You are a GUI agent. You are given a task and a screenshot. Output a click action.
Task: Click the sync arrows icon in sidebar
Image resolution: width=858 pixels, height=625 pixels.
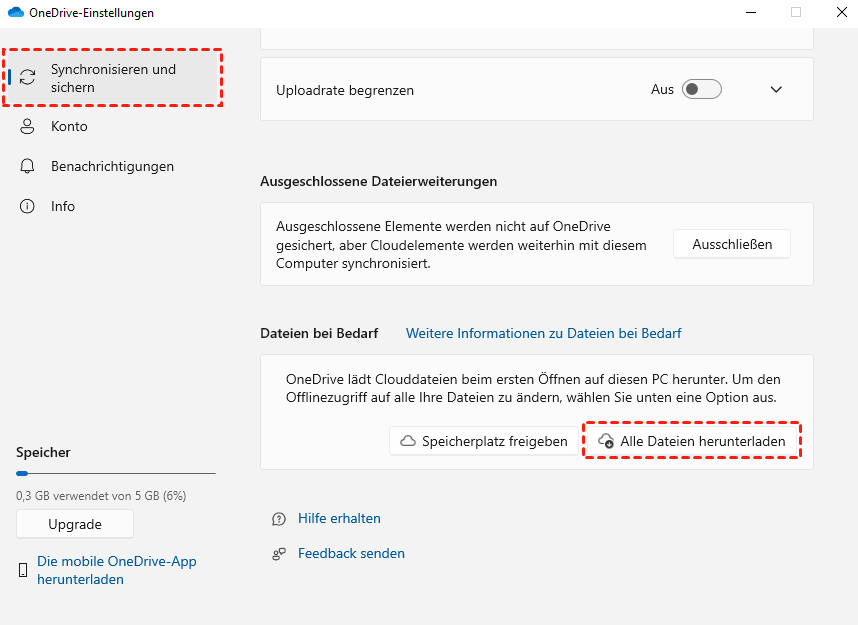pyautogui.click(x=28, y=78)
